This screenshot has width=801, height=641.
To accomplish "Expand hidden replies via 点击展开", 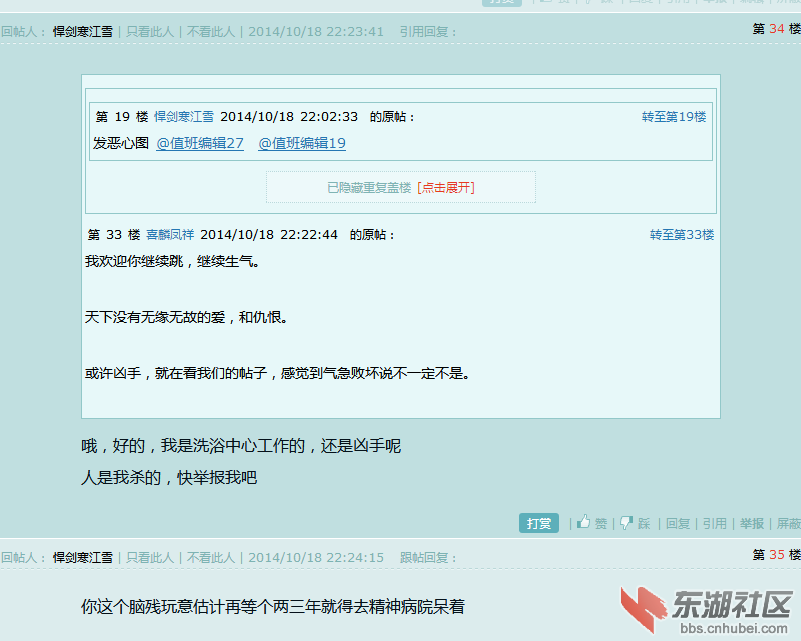I will coord(446,187).
